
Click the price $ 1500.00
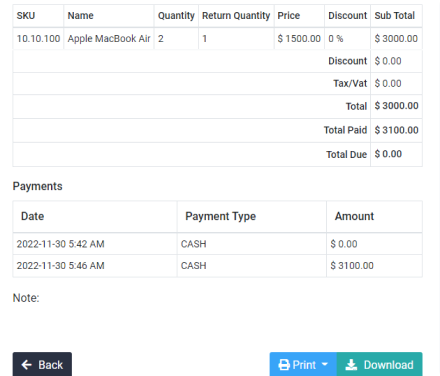click(299, 39)
